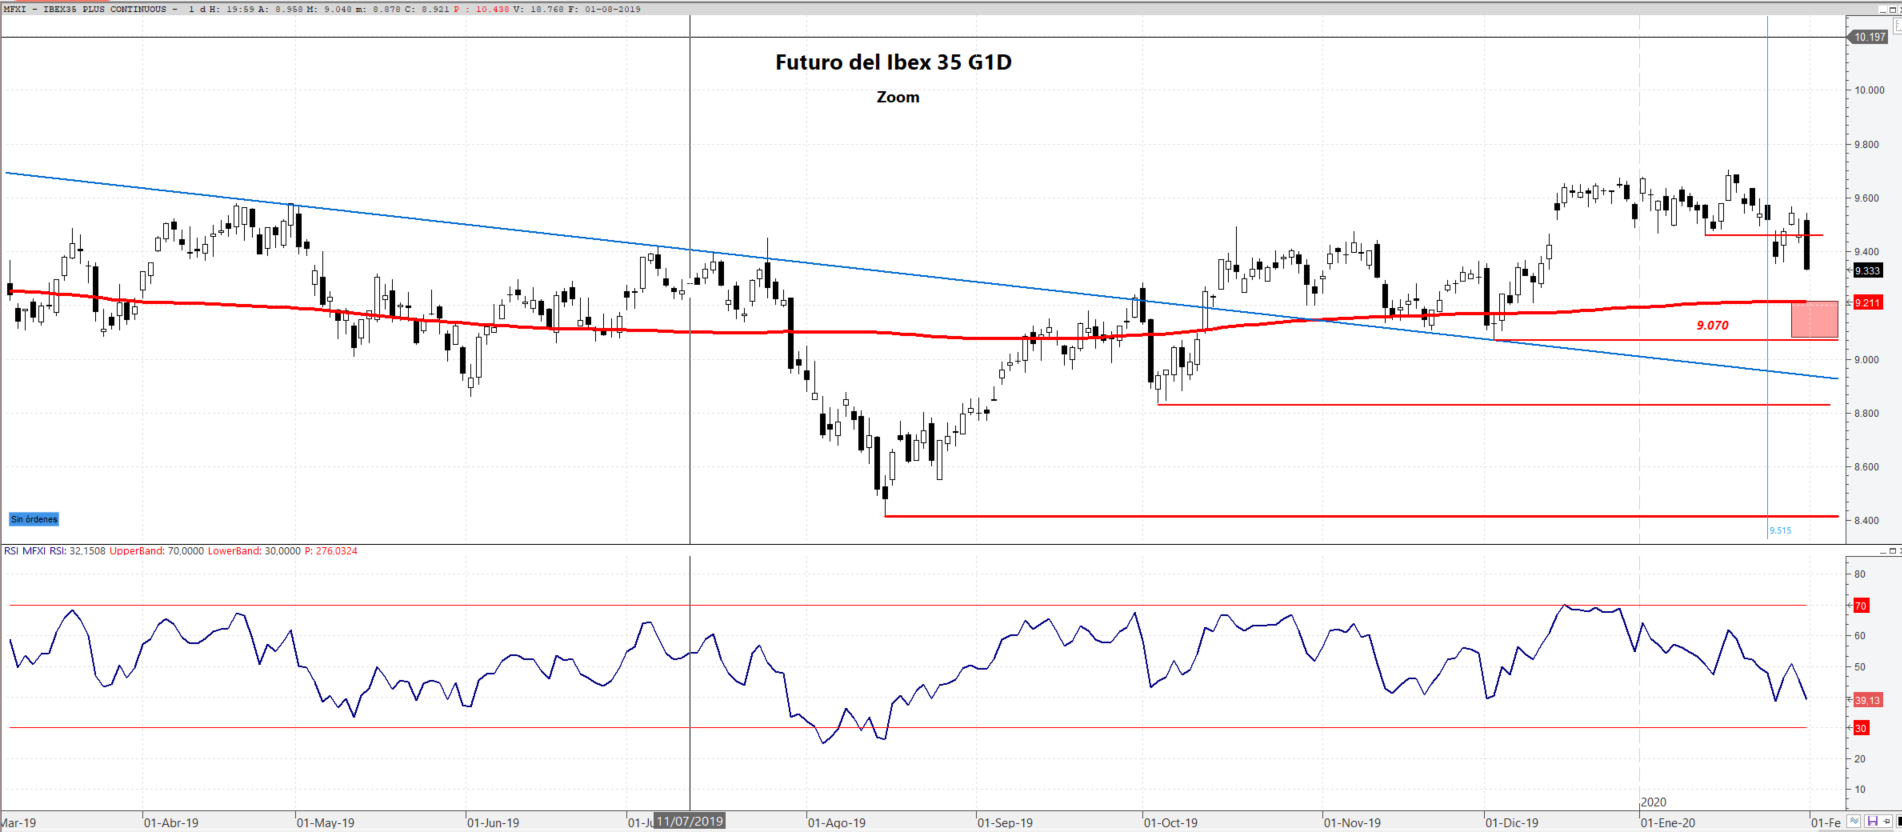Click the 10.000 price axis label
Viewport: 1902px width, 832px height.
click(1869, 90)
